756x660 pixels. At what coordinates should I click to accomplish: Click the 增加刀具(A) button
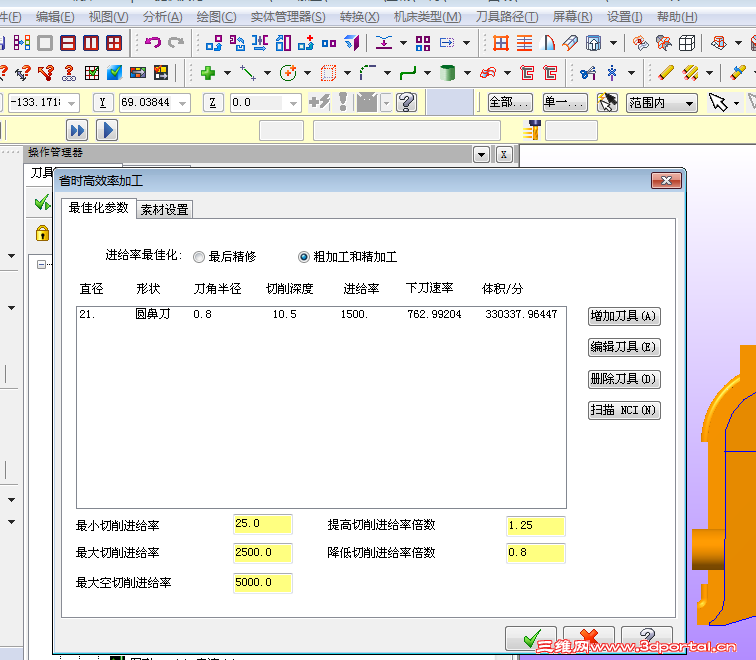[x=624, y=316]
